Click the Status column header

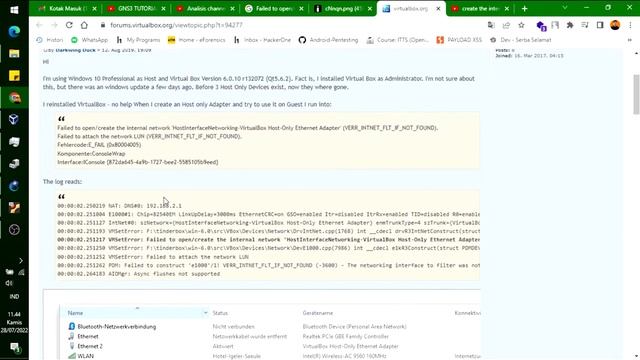[x=220, y=313]
